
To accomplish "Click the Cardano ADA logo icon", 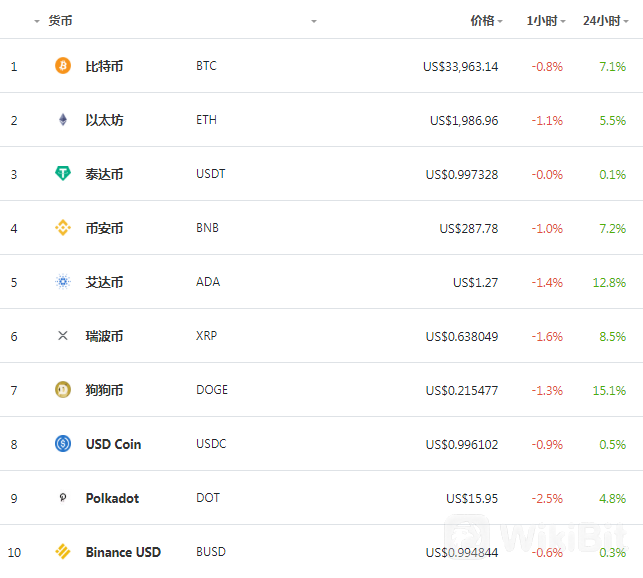I will tap(63, 282).
